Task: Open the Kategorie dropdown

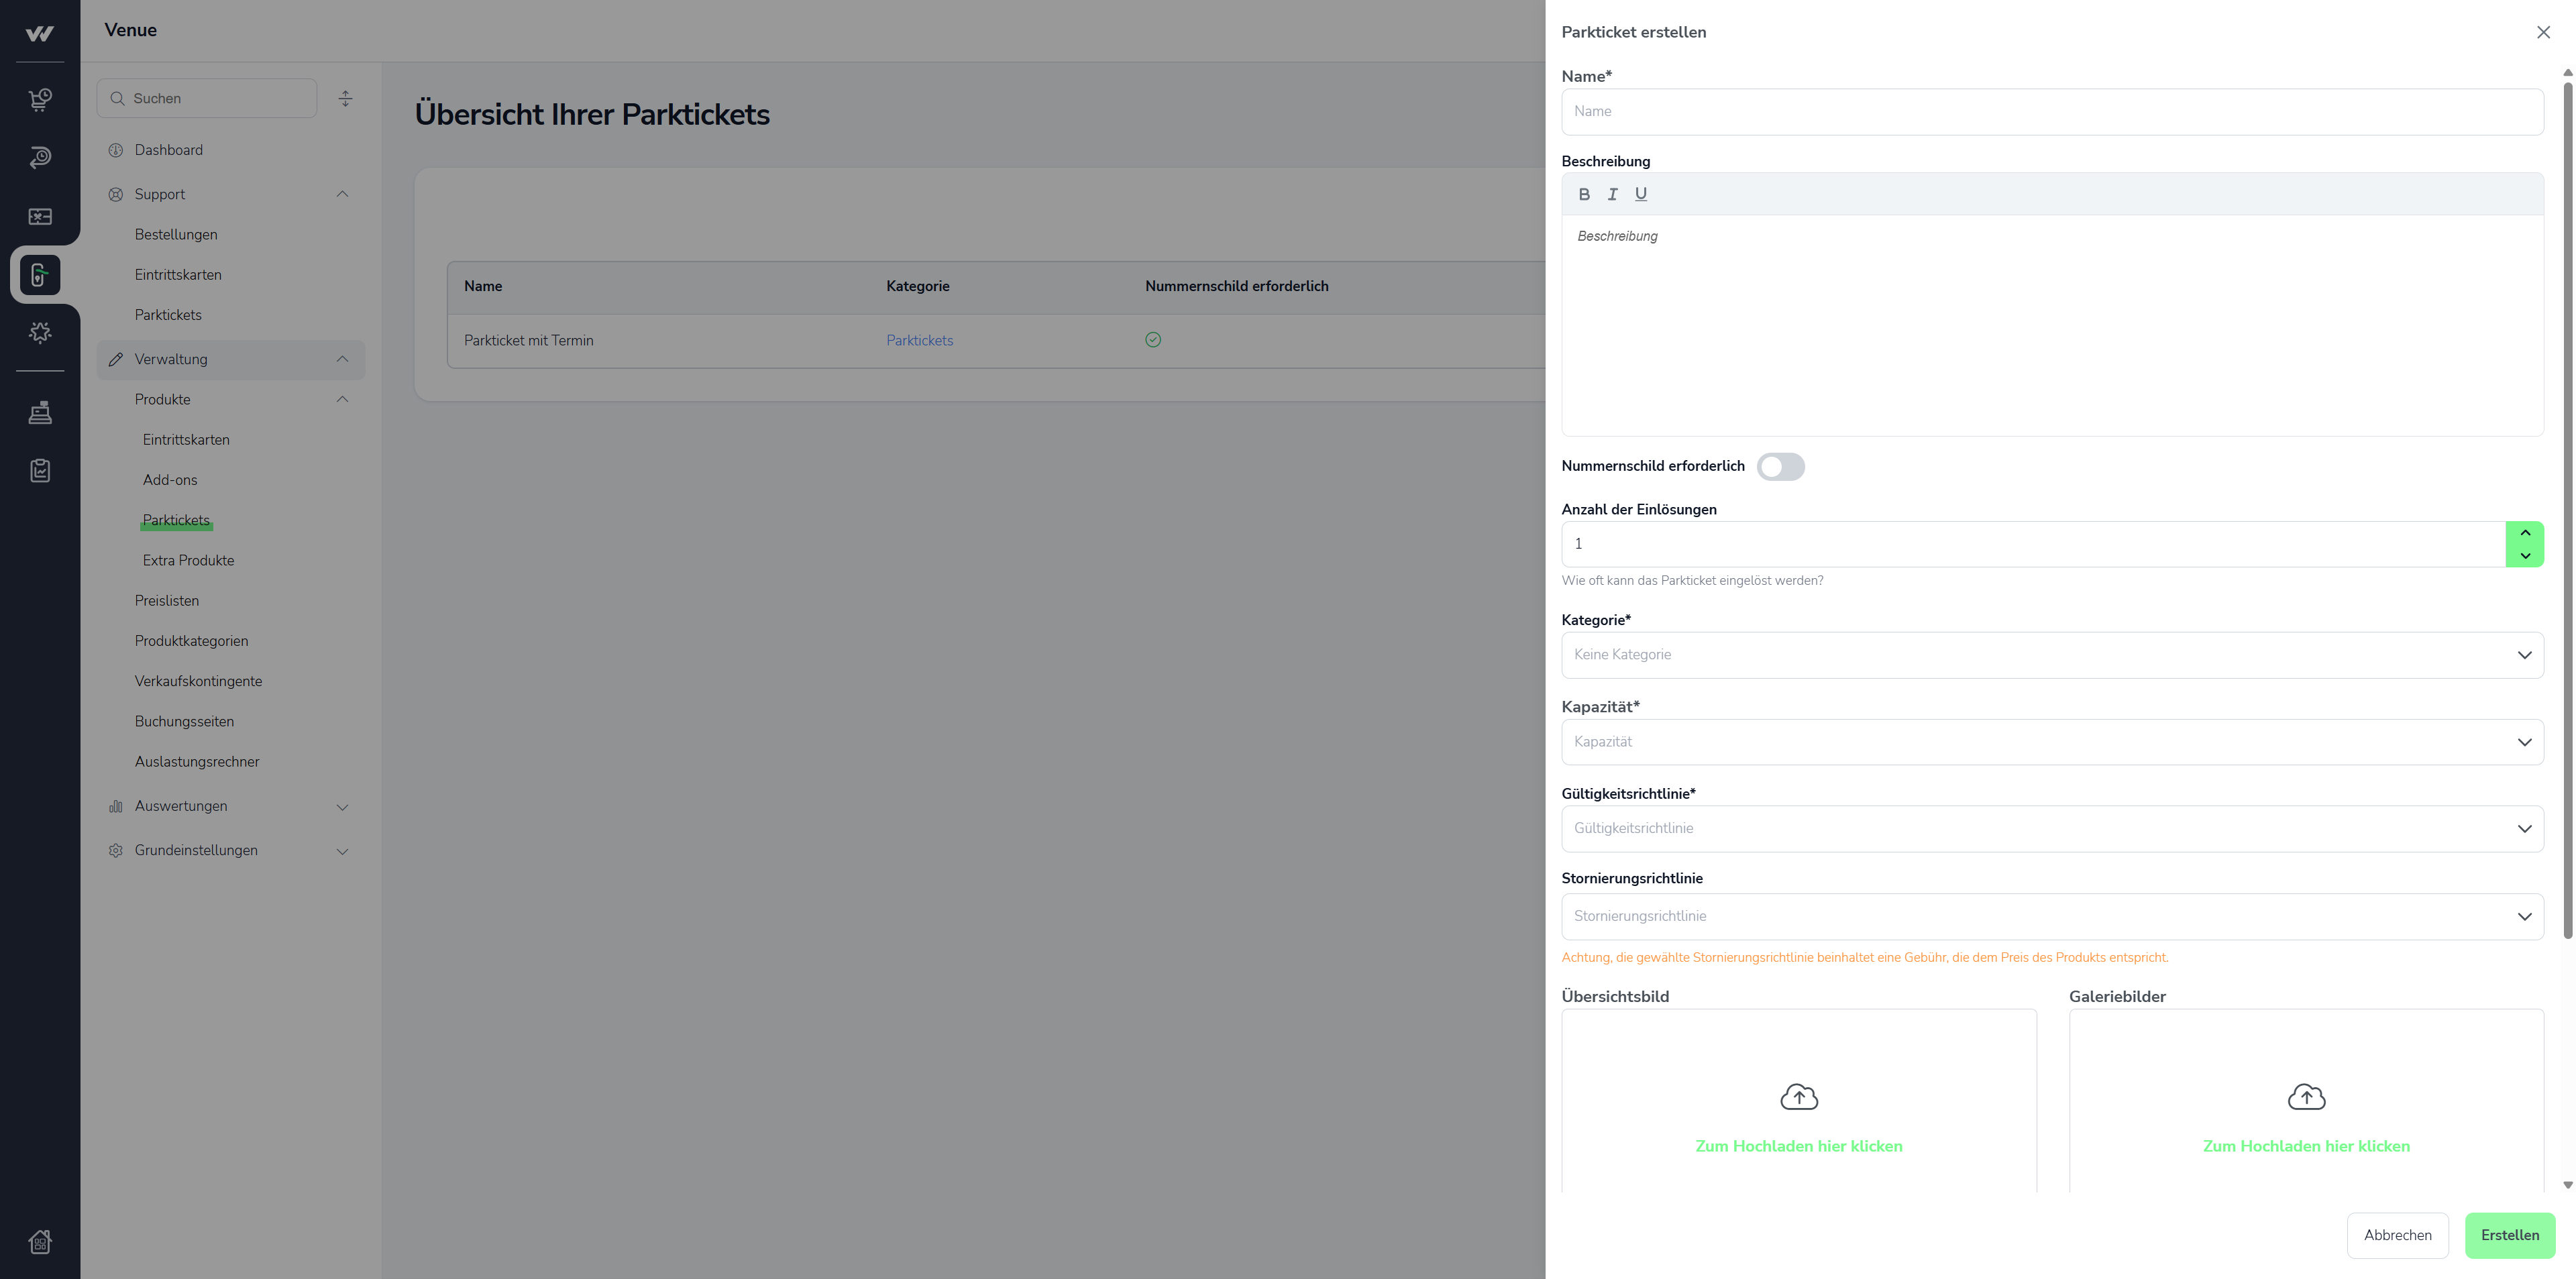Action: tap(2052, 655)
